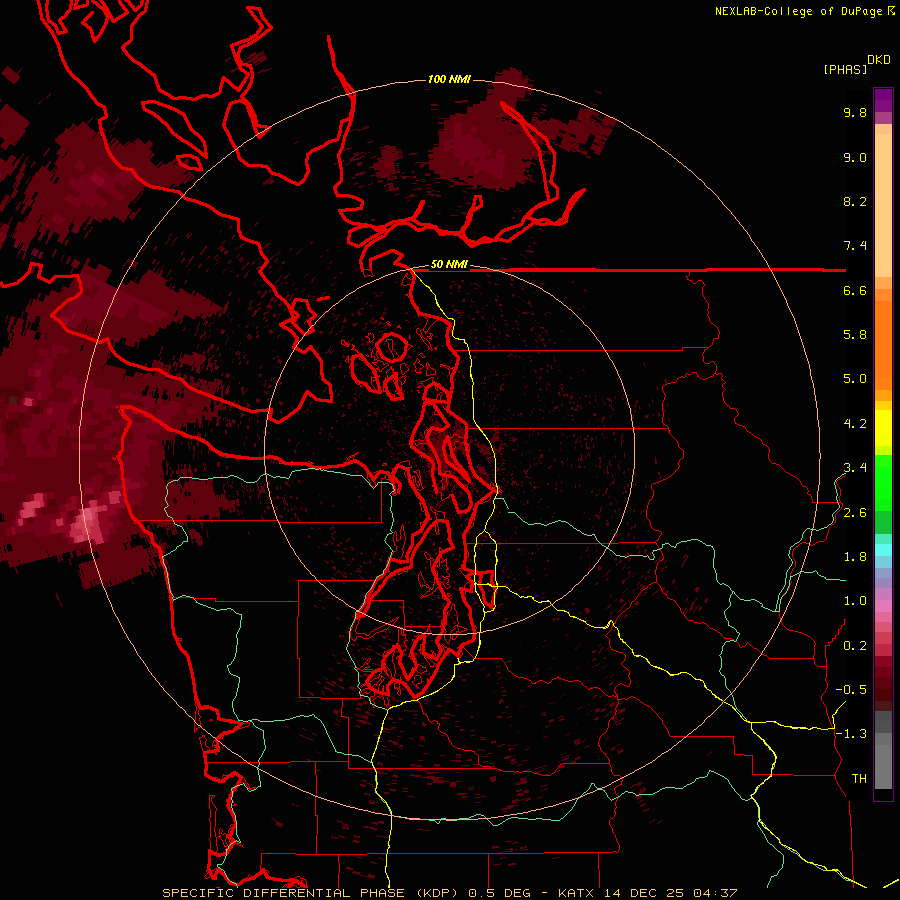
Task: Pick the bright green color bar segment
Action: (883, 482)
